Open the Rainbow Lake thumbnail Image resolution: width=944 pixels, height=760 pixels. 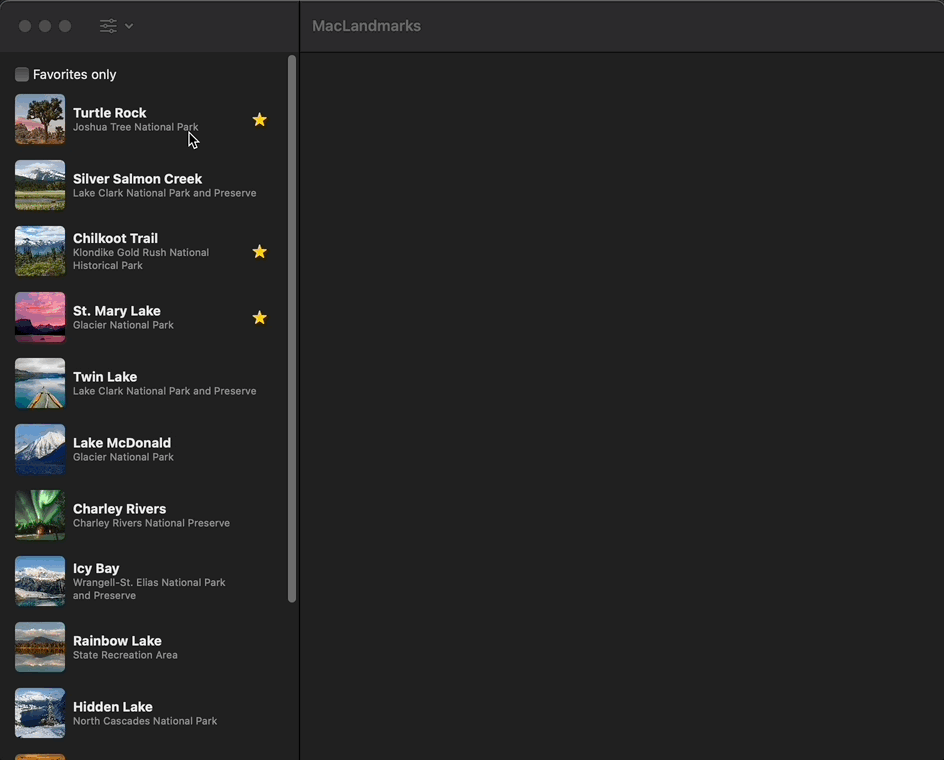(x=40, y=647)
